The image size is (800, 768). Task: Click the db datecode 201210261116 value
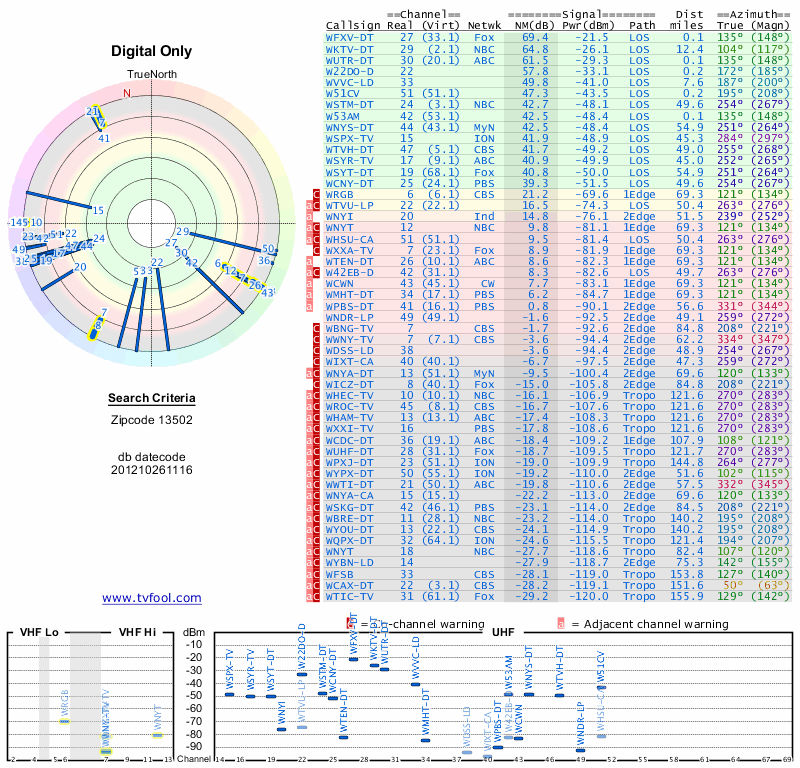coord(152,469)
